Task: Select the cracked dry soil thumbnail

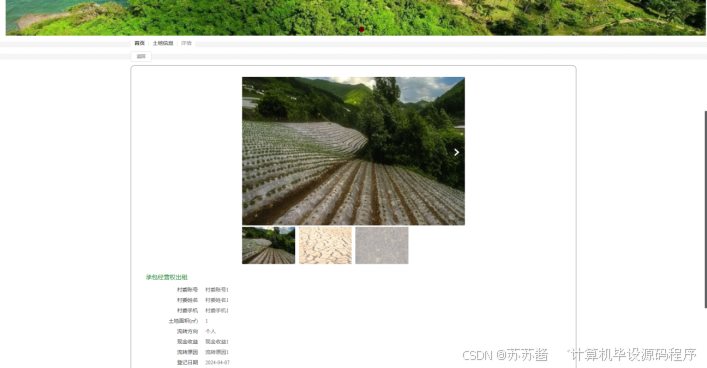Action: click(x=325, y=245)
